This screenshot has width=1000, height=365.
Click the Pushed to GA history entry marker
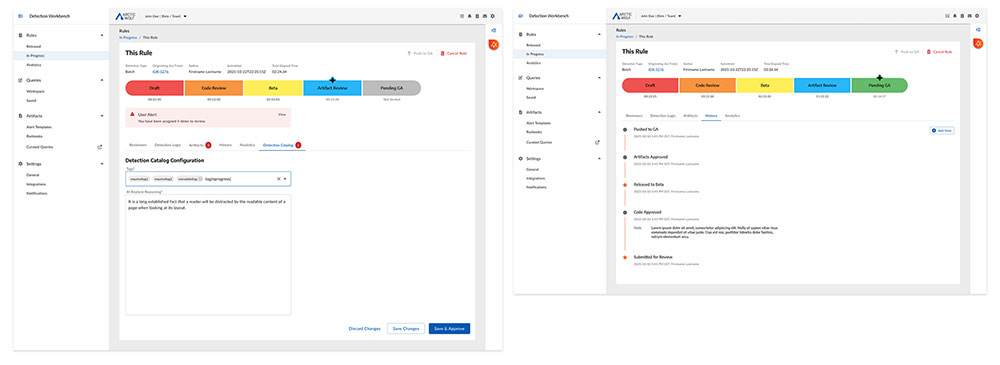(x=626, y=130)
